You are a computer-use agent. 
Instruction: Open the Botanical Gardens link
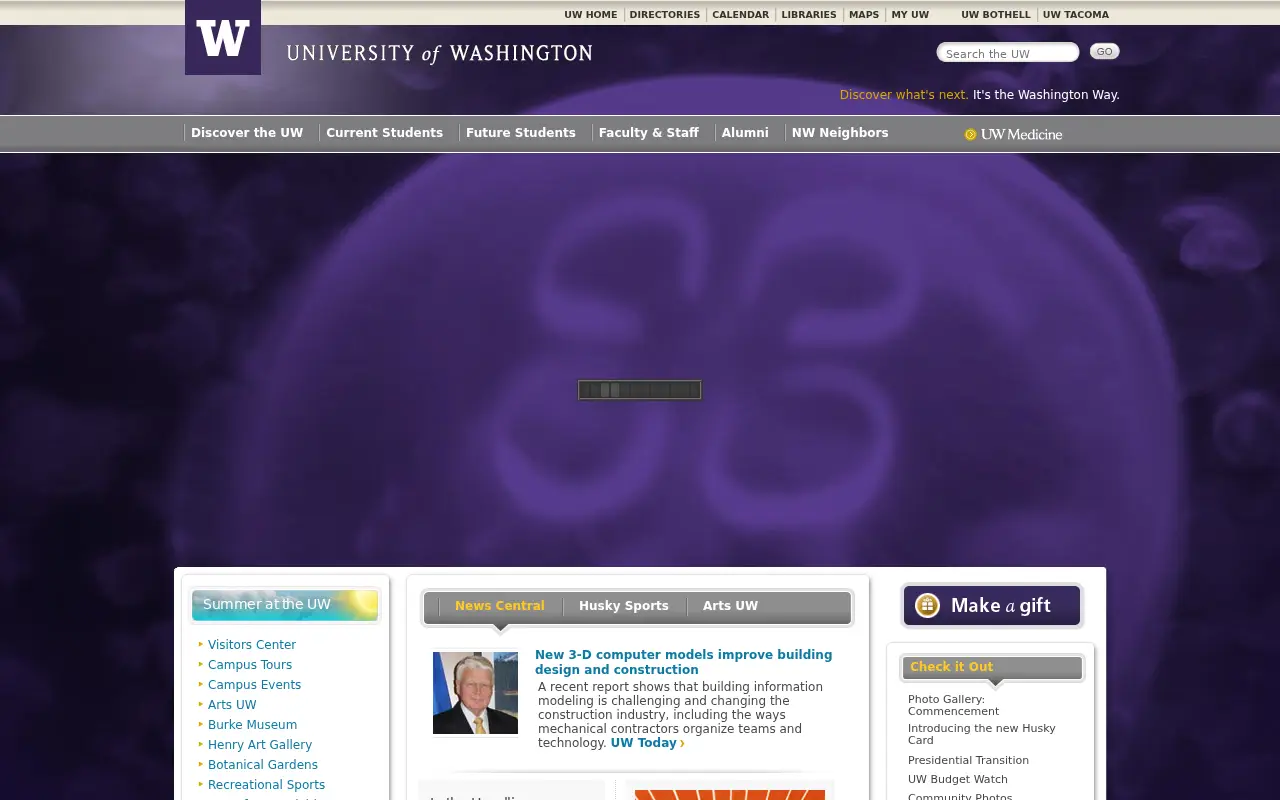pos(263,765)
